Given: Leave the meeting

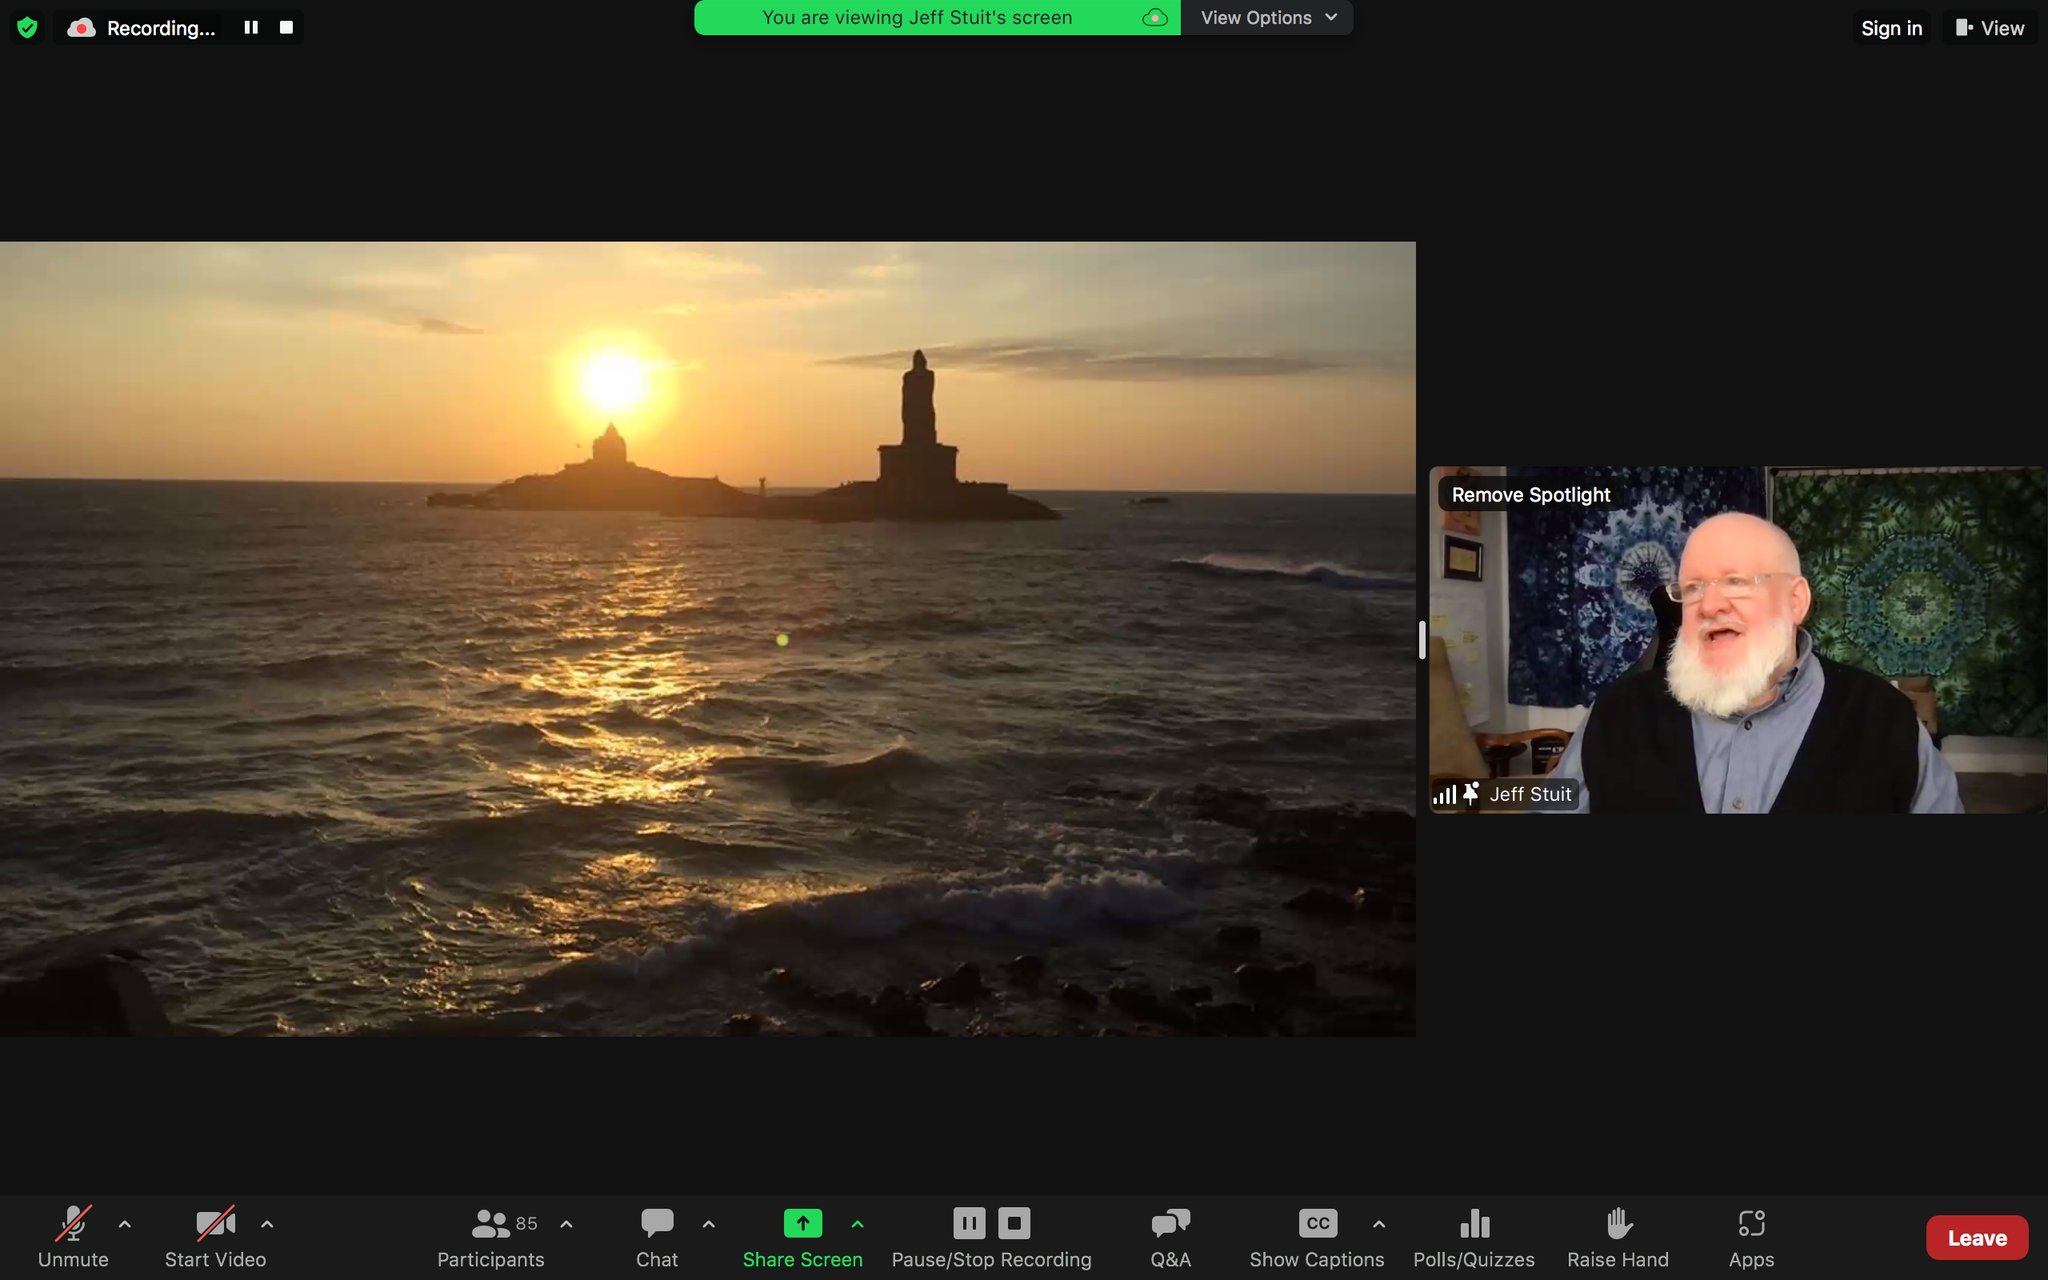Looking at the screenshot, I should pos(1976,1237).
